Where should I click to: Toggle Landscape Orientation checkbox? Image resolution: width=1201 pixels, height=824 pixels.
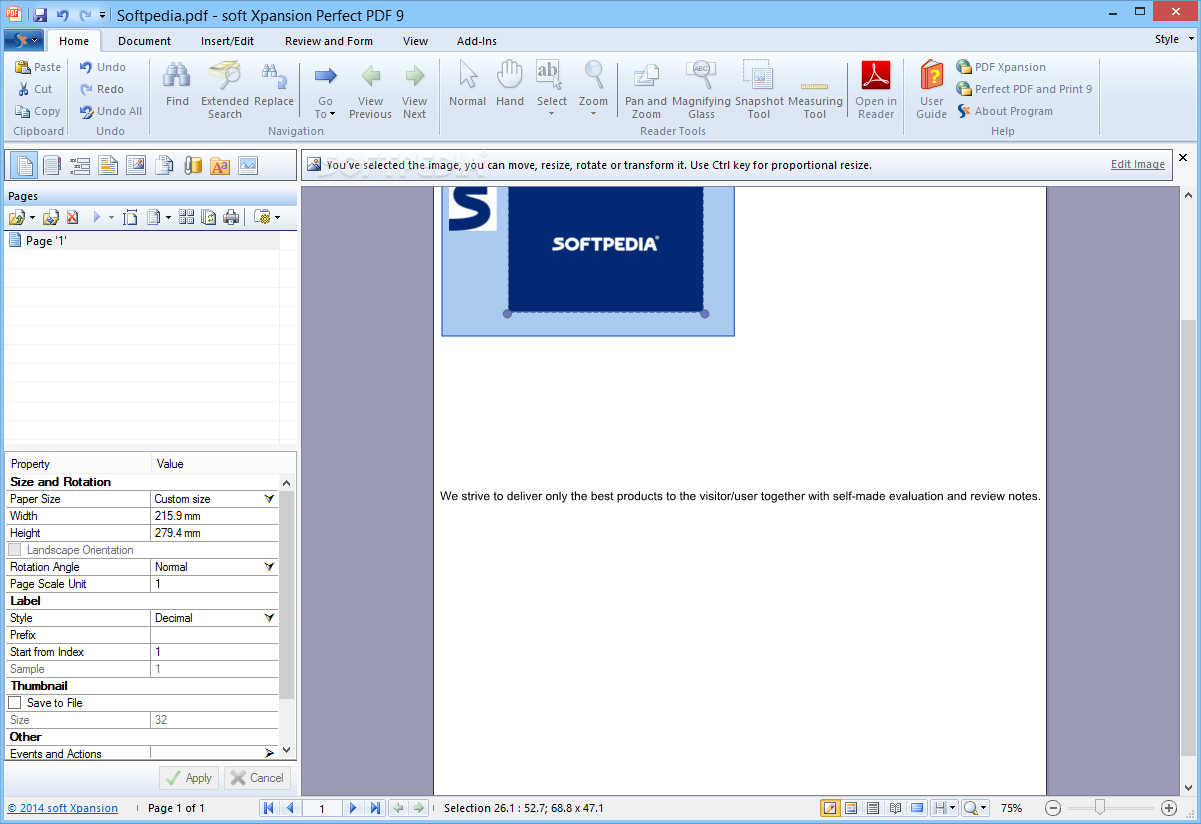14,550
